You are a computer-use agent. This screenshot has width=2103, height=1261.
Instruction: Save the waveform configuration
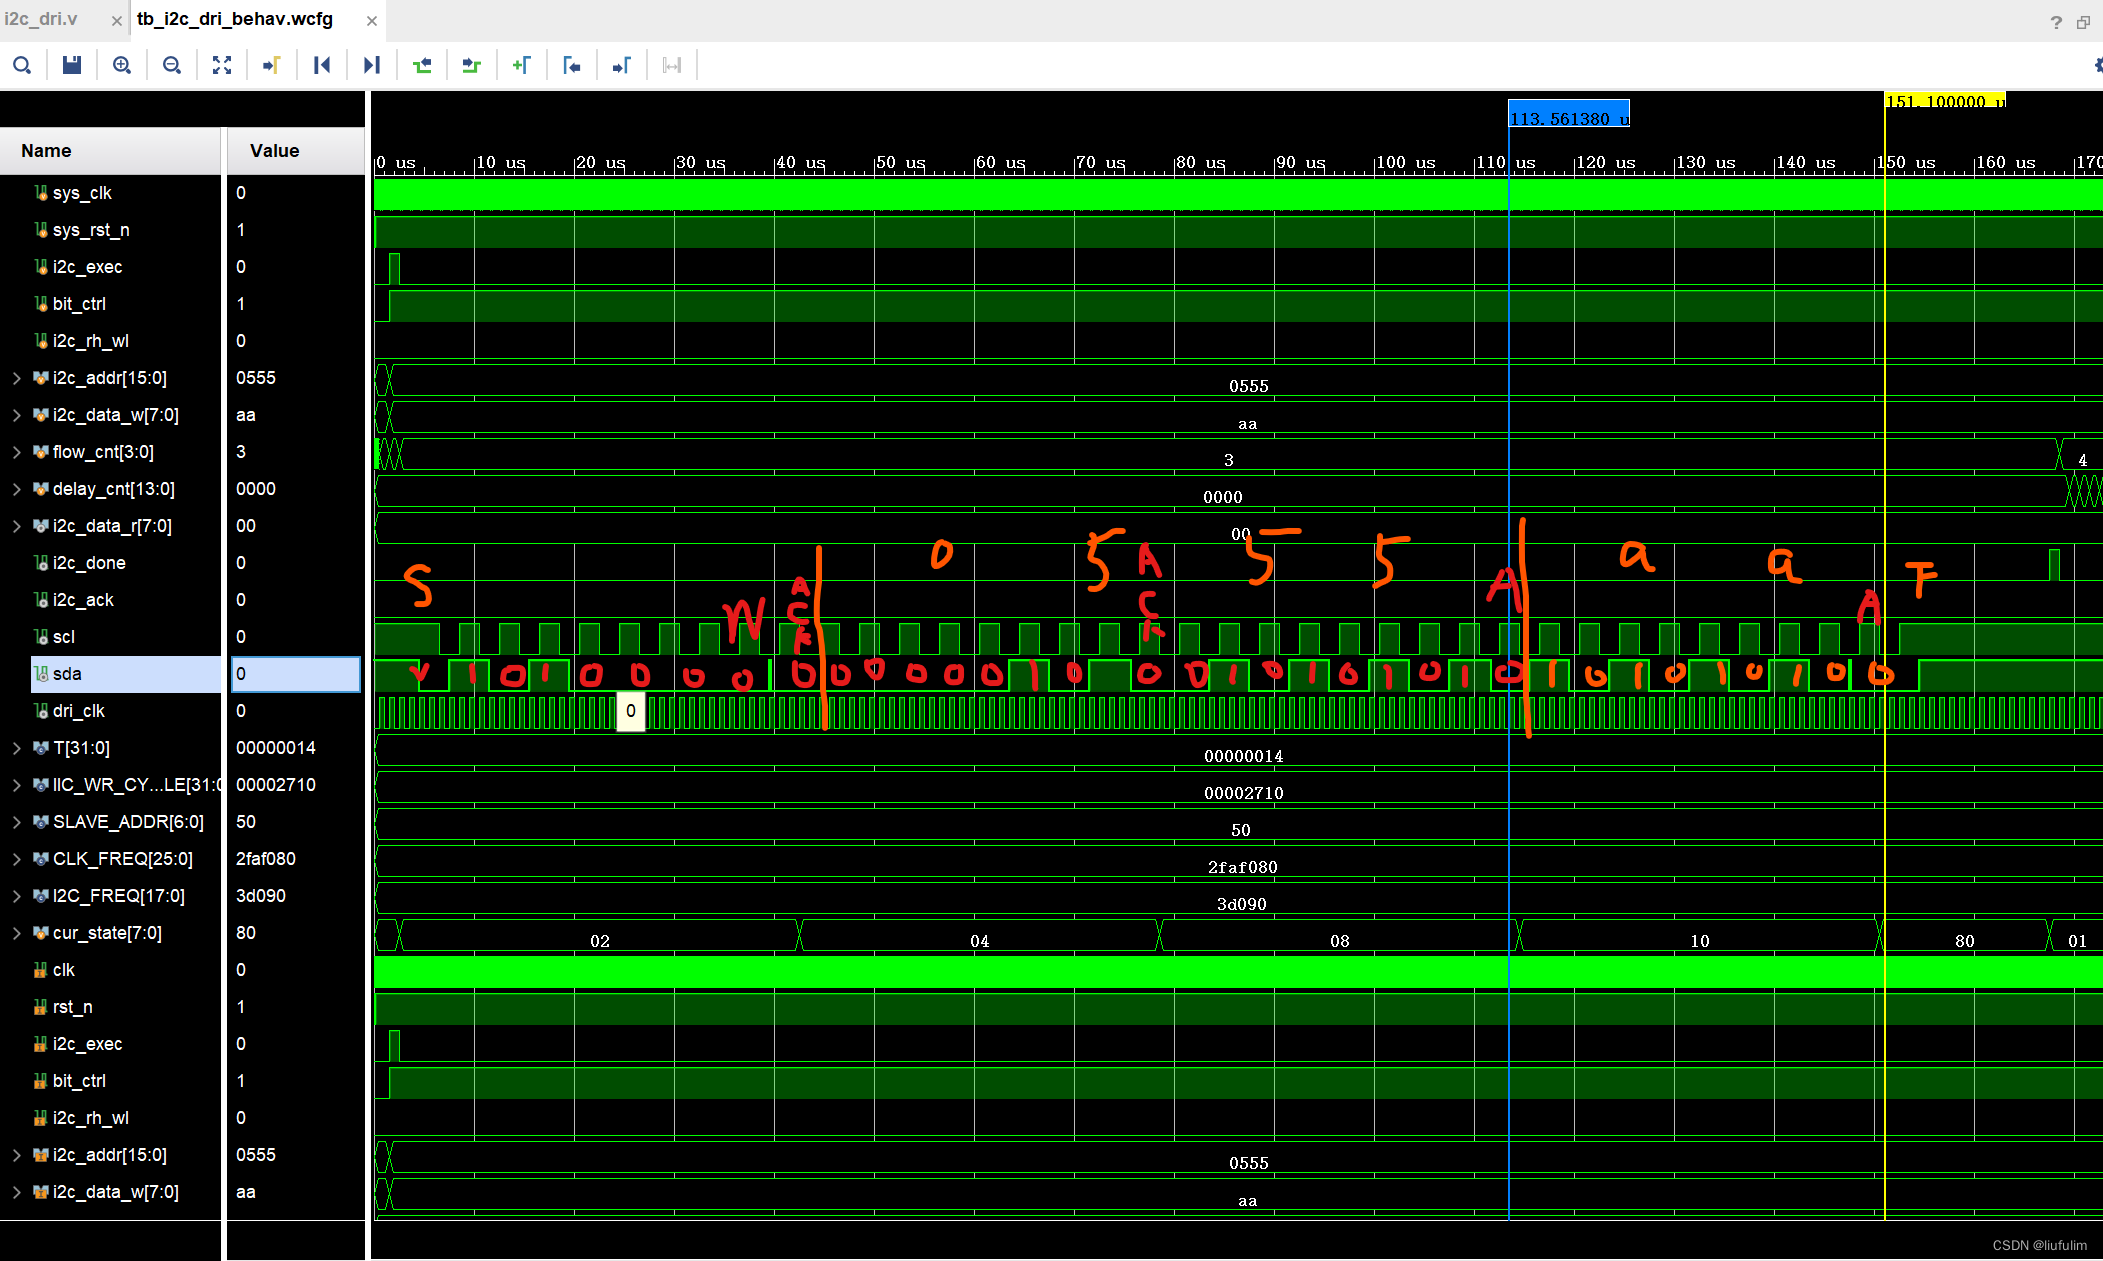click(72, 66)
